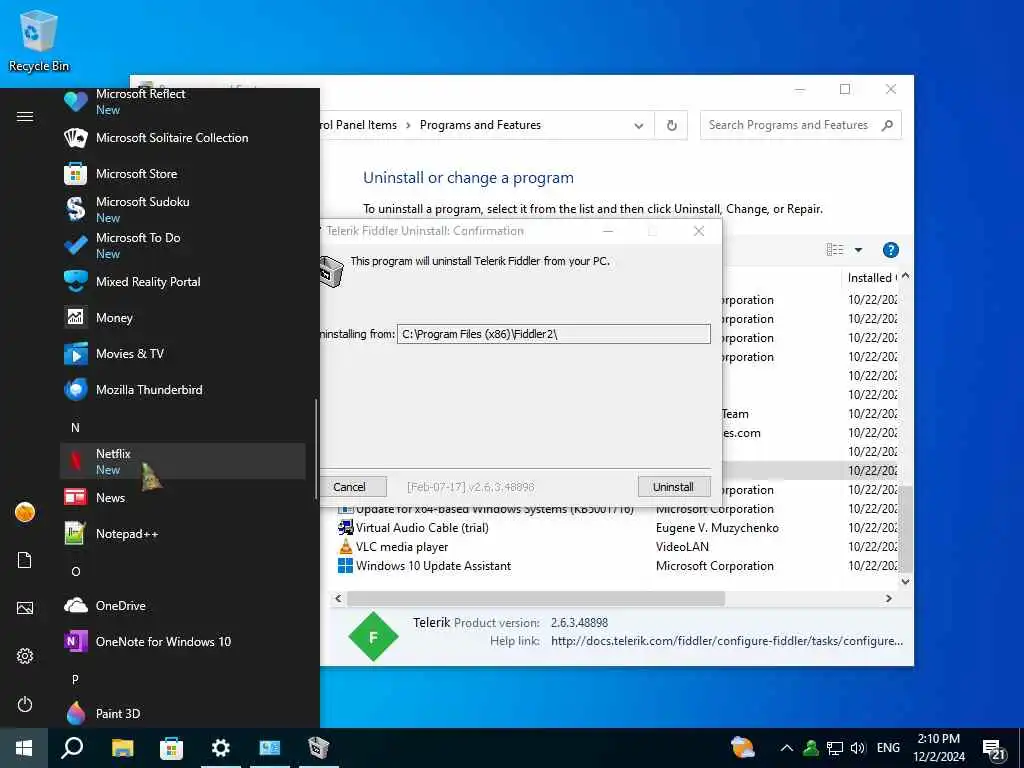
Task: Click the uninstall path input field
Action: 554,334
